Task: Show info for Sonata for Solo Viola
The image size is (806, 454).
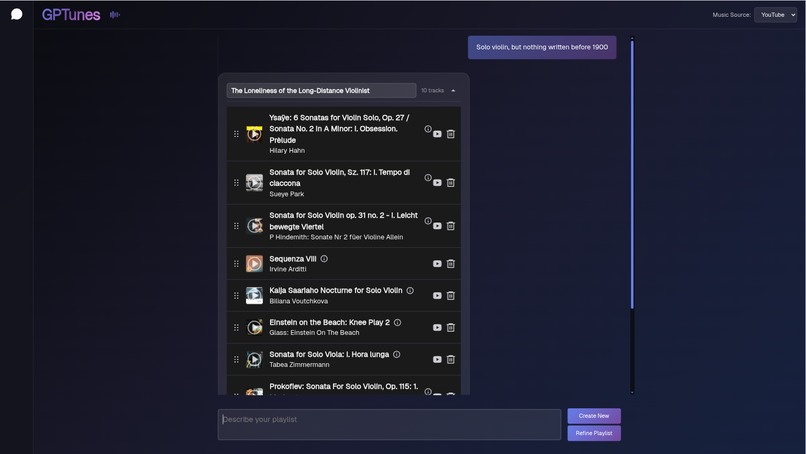Action: tap(397, 355)
